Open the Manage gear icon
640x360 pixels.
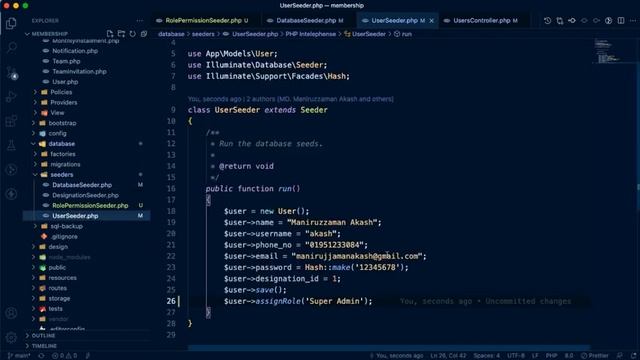(11, 338)
